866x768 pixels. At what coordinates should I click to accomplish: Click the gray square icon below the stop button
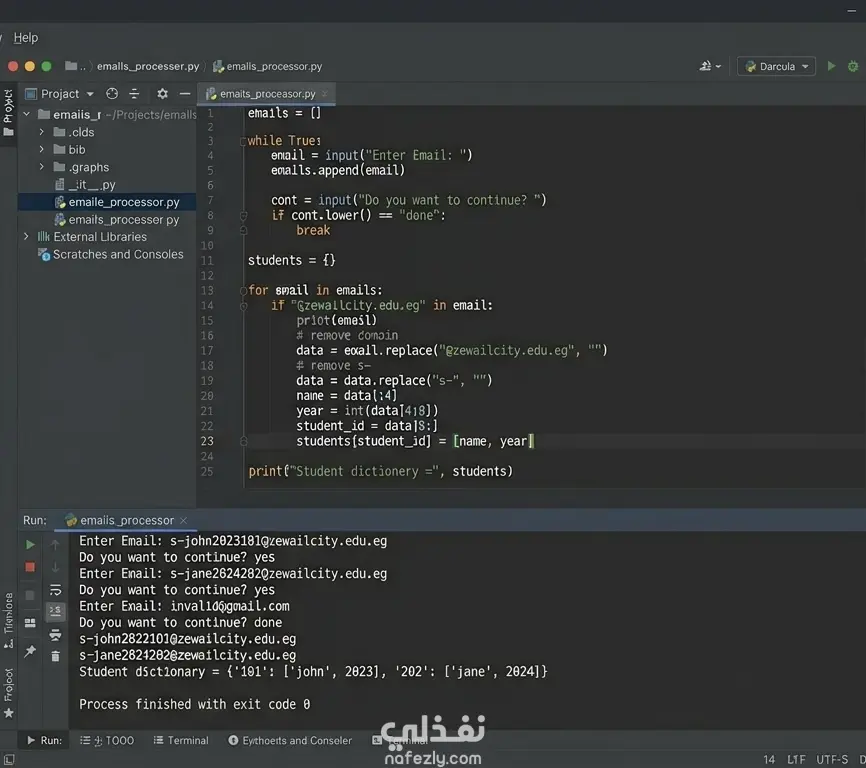[x=30, y=595]
